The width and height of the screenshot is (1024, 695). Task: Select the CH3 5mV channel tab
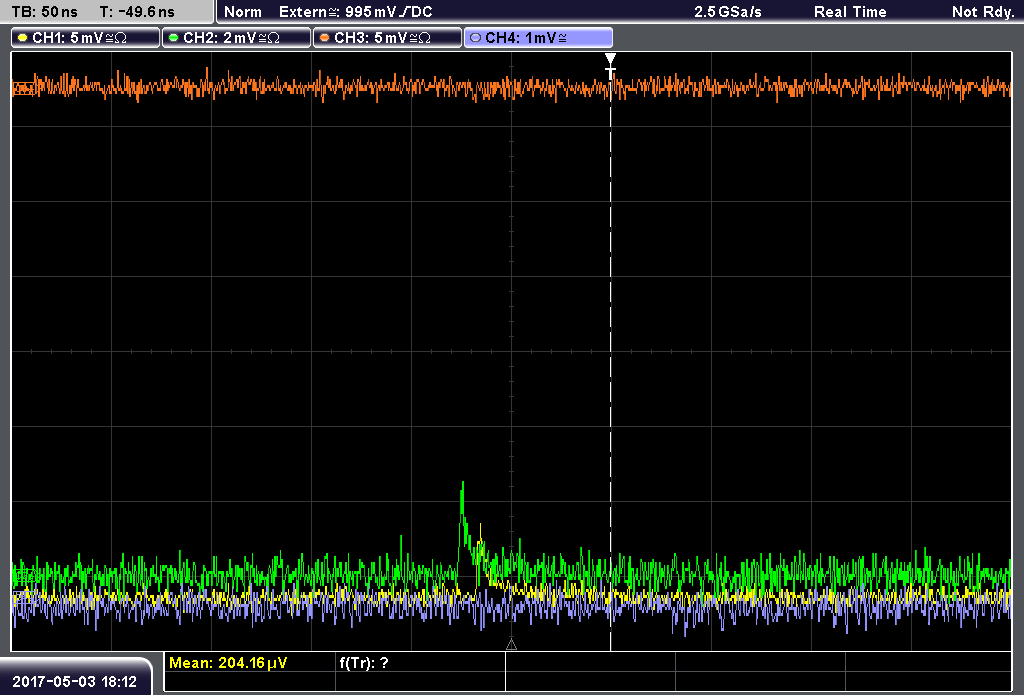pos(387,38)
